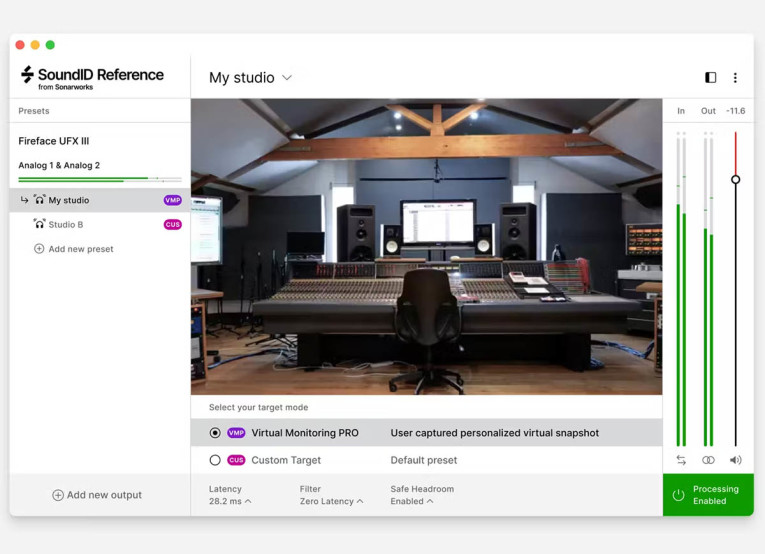Select the Virtual Monitoring PRO radio button
The image size is (765, 554).
215,433
